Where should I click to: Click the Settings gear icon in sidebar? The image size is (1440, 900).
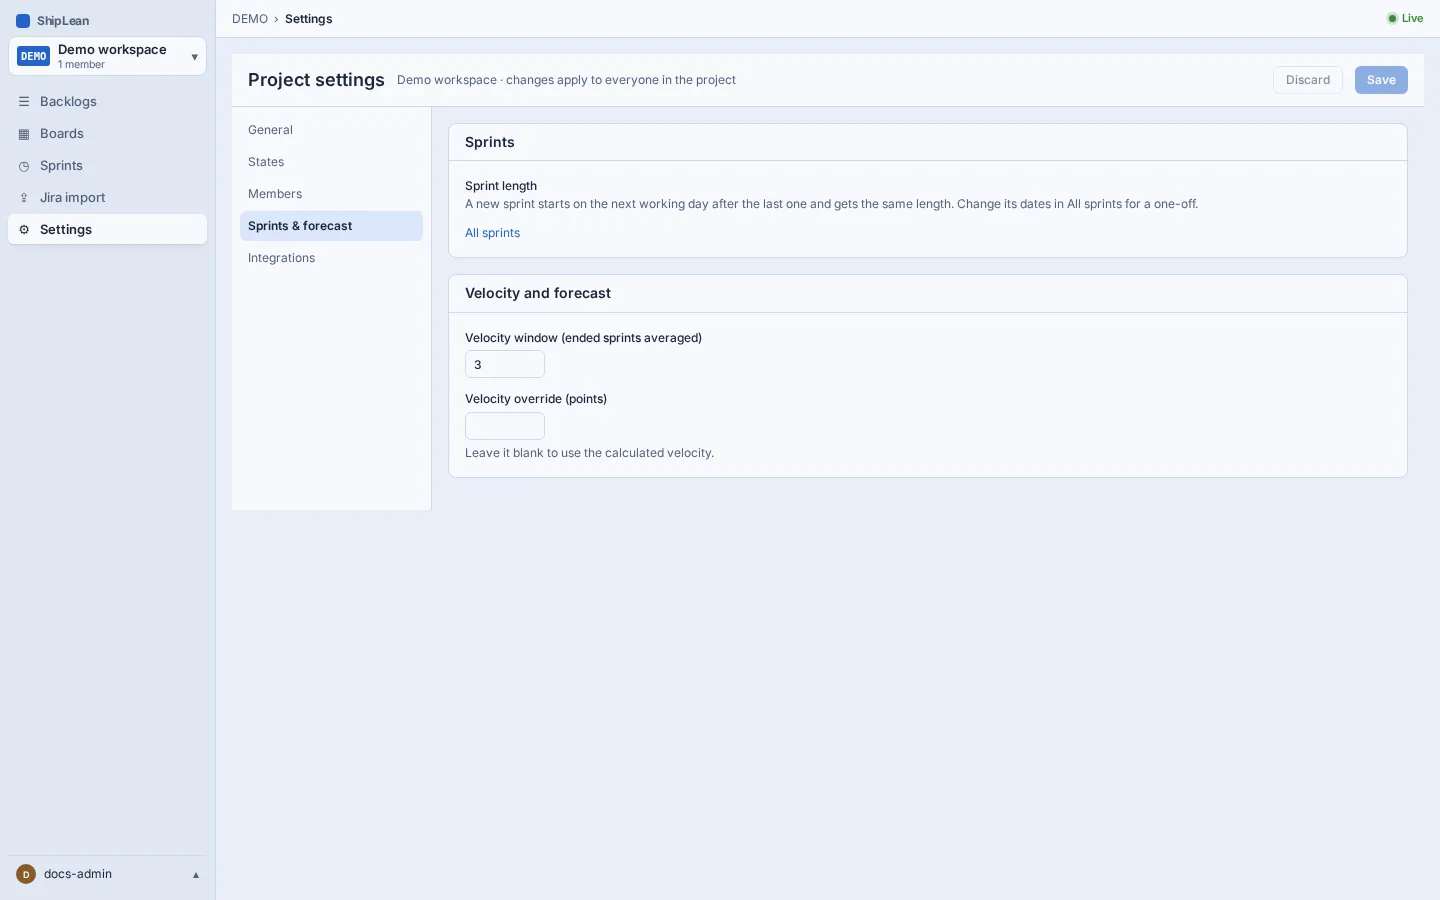[24, 230]
